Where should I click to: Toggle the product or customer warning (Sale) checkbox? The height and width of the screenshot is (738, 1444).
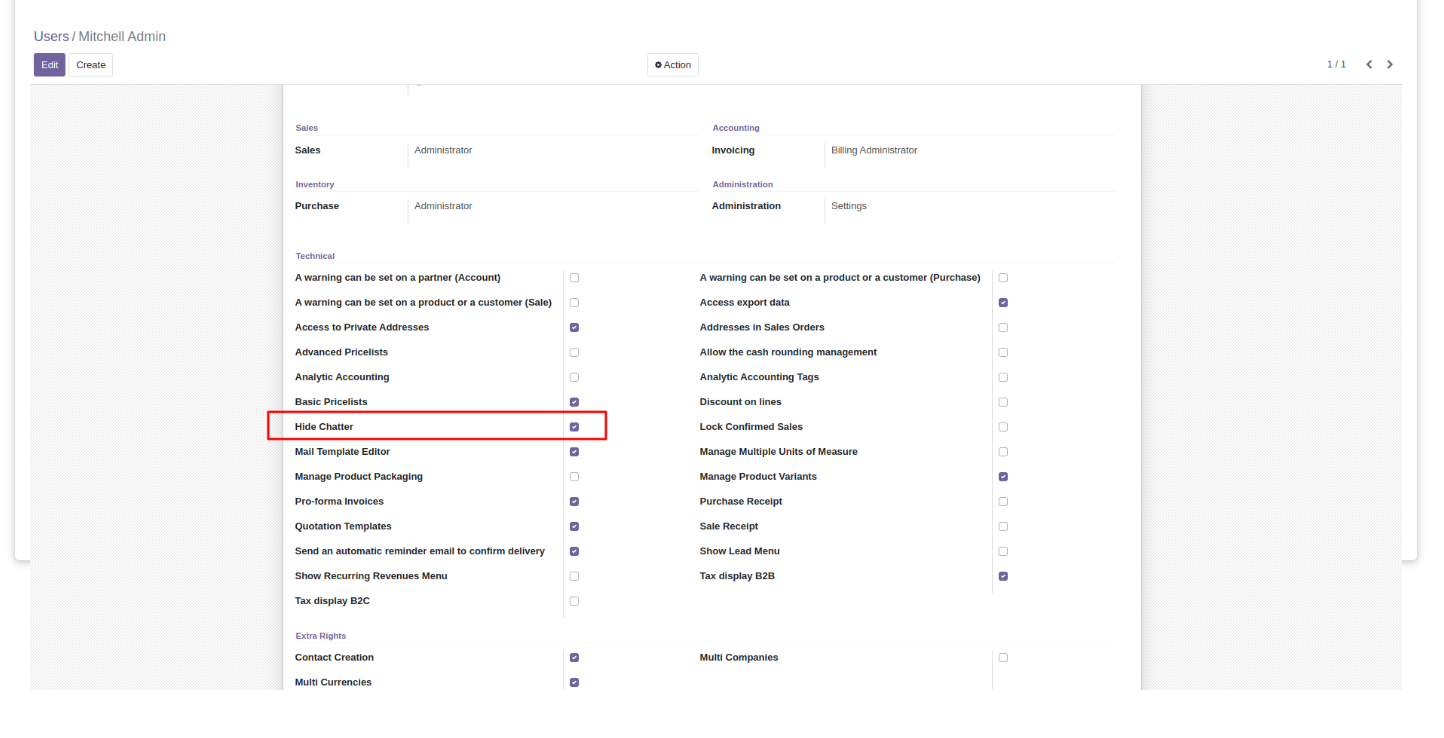pyautogui.click(x=574, y=303)
